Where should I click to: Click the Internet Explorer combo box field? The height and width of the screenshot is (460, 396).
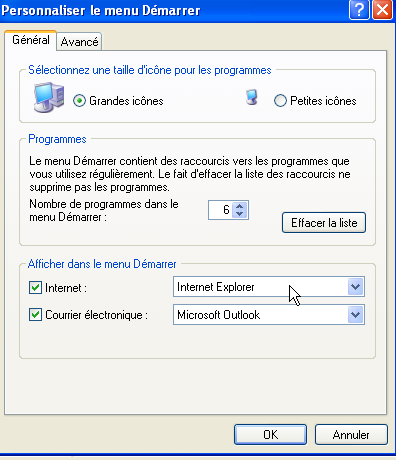pyautogui.click(x=269, y=287)
